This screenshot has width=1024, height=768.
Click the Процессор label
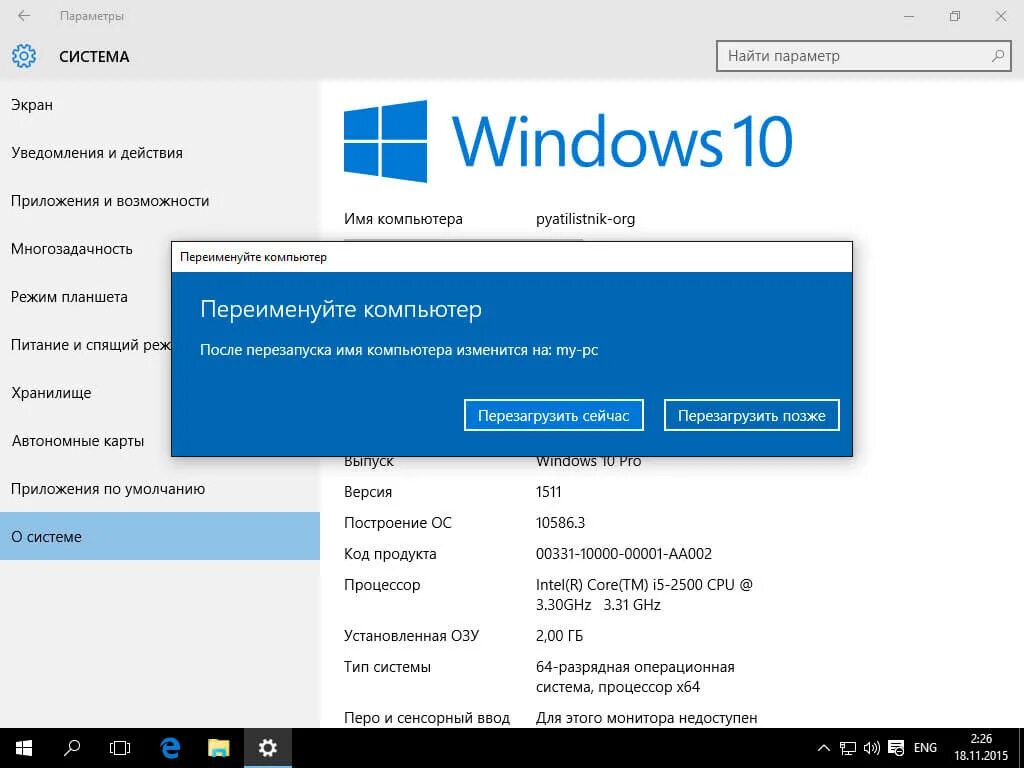[x=382, y=585]
